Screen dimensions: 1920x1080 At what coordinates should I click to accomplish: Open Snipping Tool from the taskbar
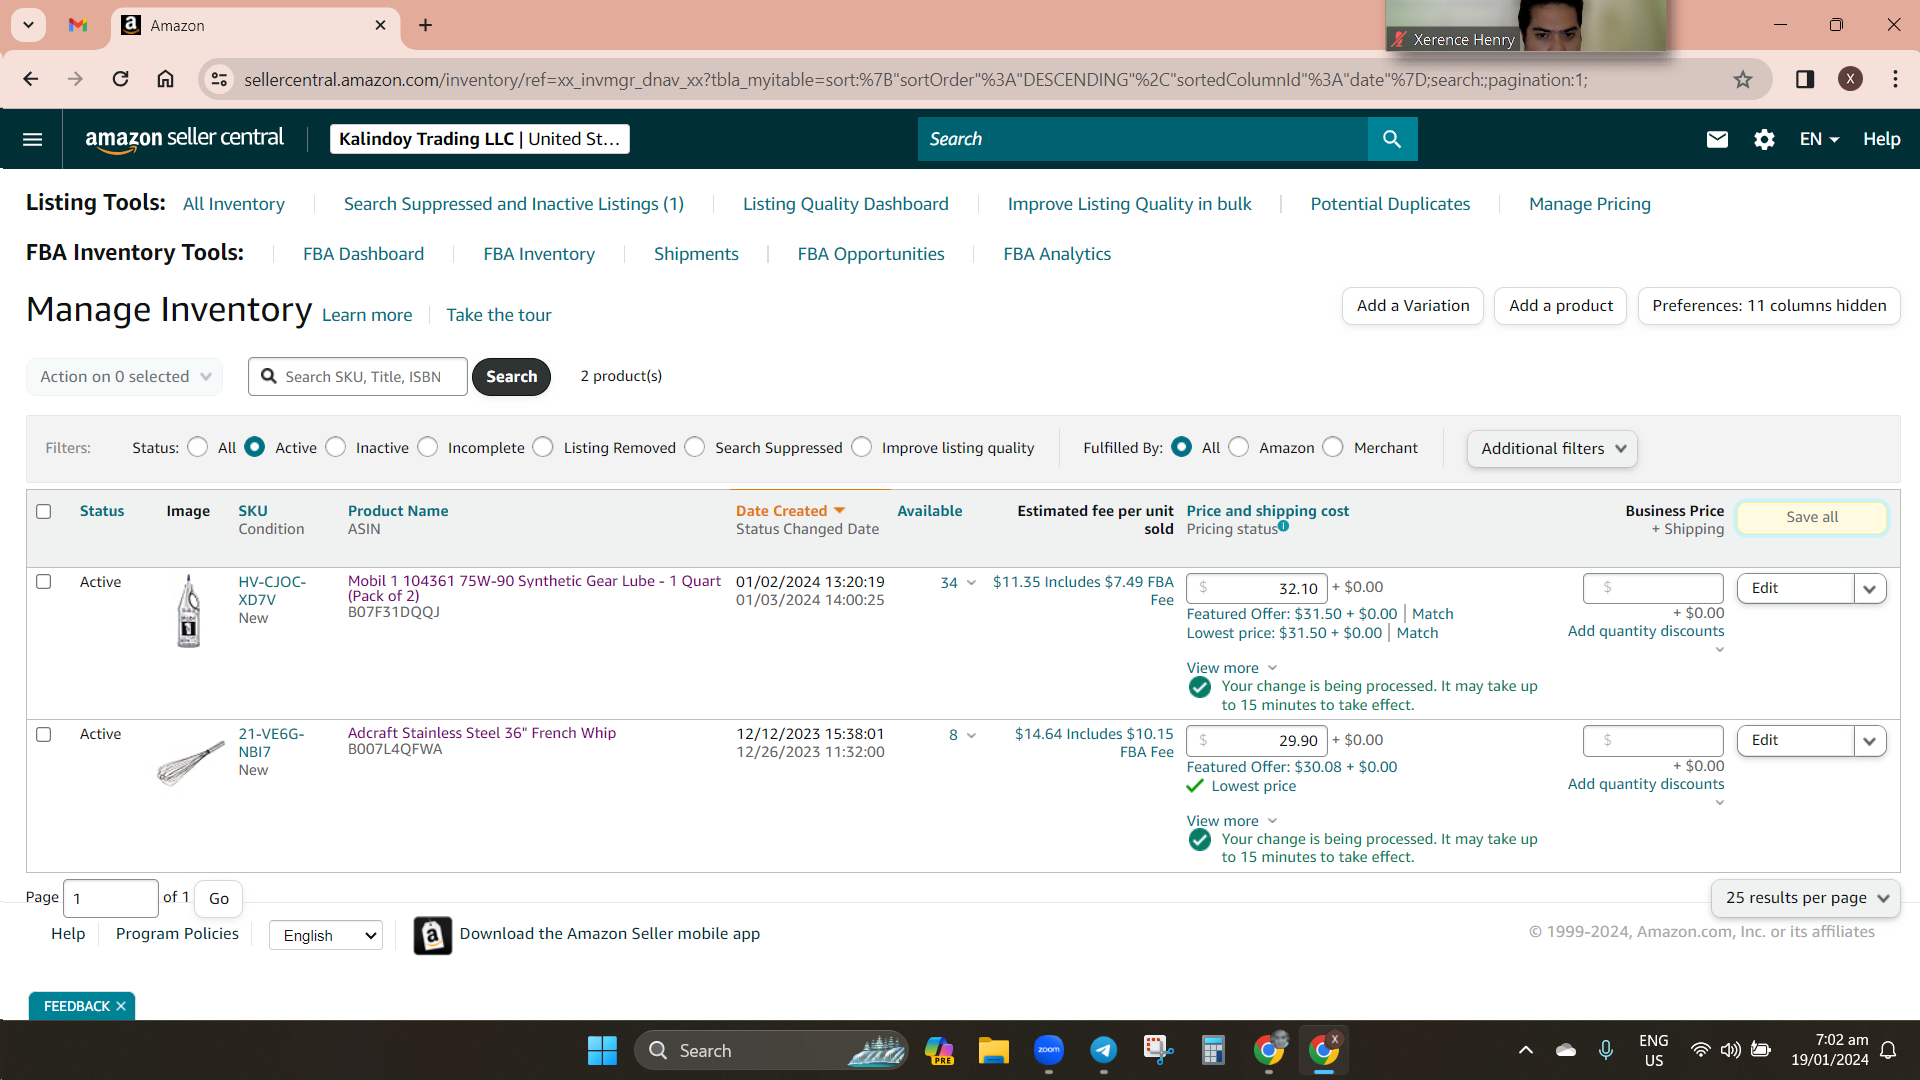tap(1158, 1050)
